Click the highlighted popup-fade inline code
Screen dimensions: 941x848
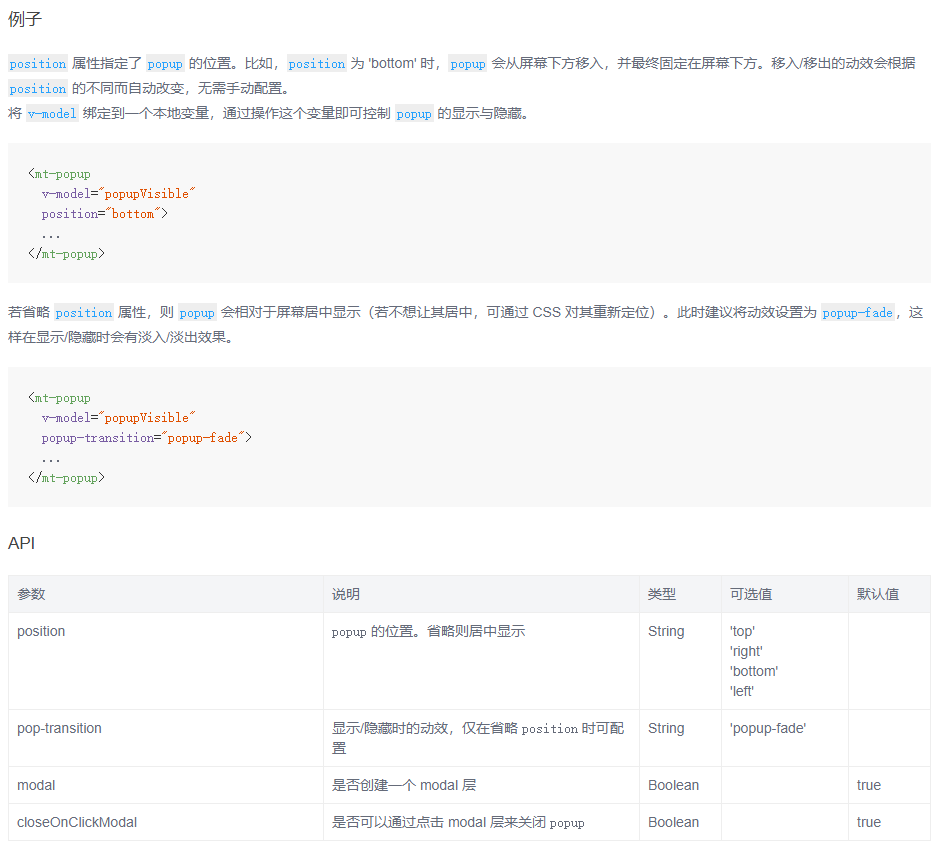coord(858,313)
